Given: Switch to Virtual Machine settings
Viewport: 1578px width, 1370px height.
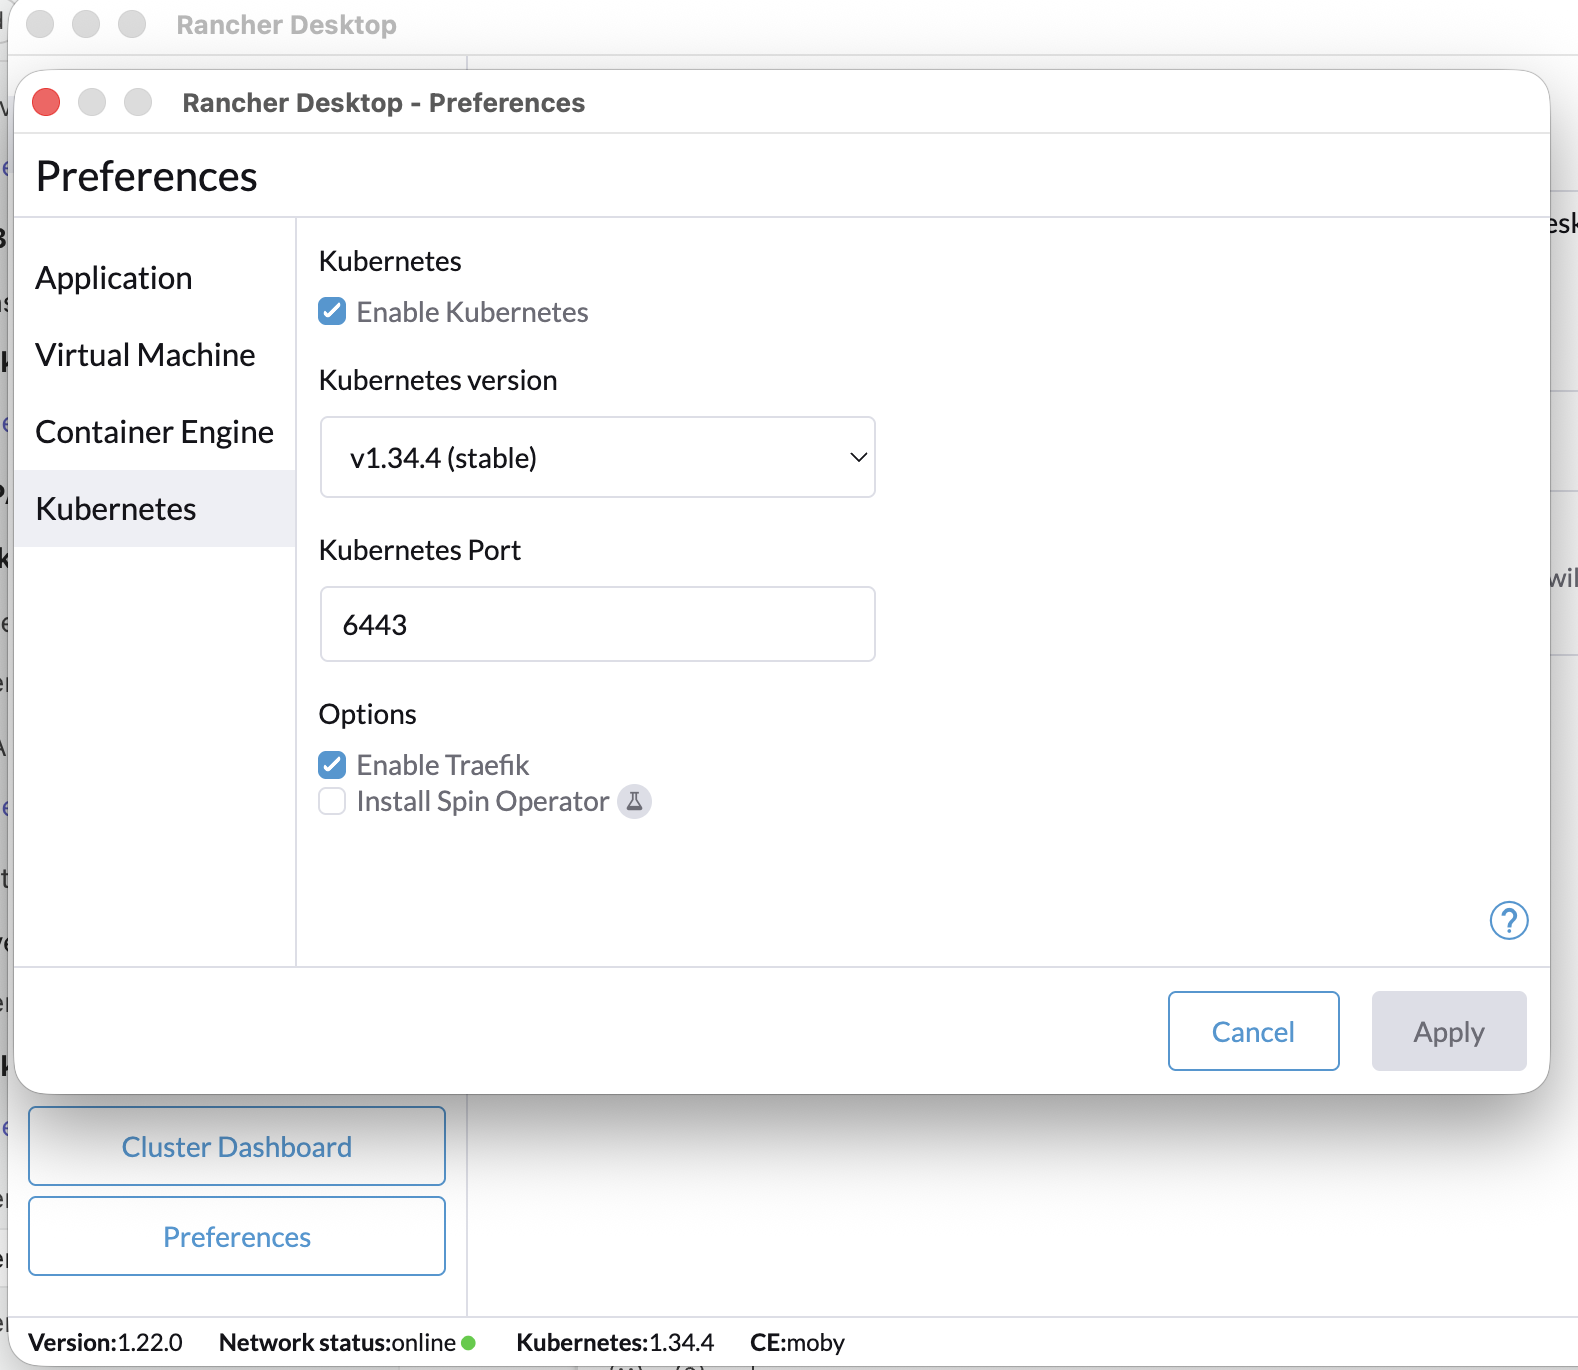Looking at the screenshot, I should pyautogui.click(x=155, y=355).
